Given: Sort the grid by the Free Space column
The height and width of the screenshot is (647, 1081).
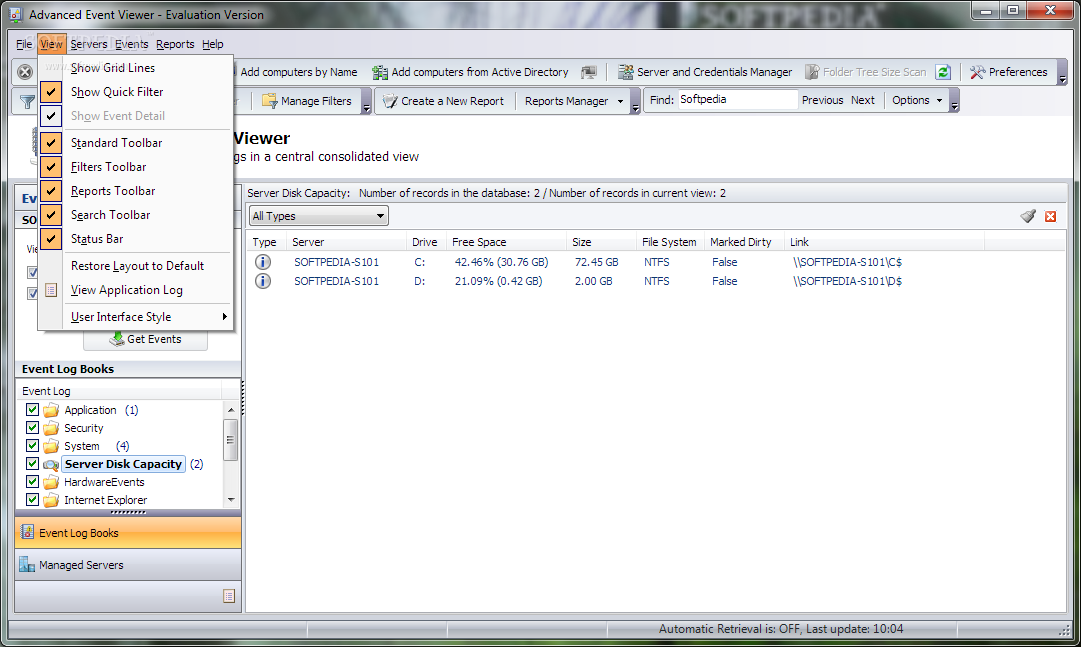Looking at the screenshot, I should [x=505, y=242].
